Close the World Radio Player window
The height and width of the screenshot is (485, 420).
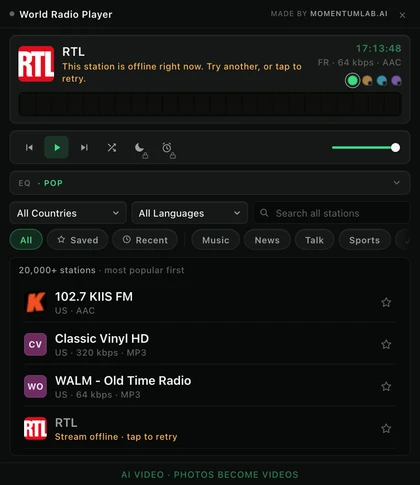pyautogui.click(x=402, y=15)
